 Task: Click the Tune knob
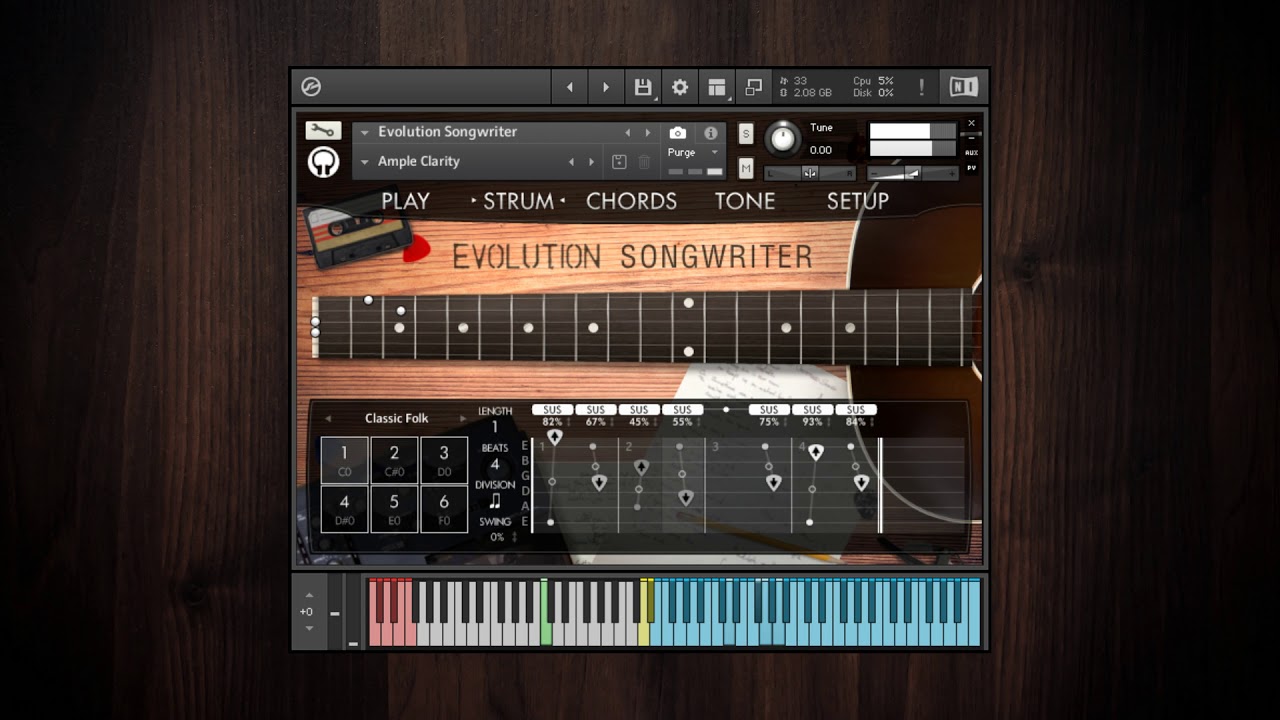(x=784, y=138)
